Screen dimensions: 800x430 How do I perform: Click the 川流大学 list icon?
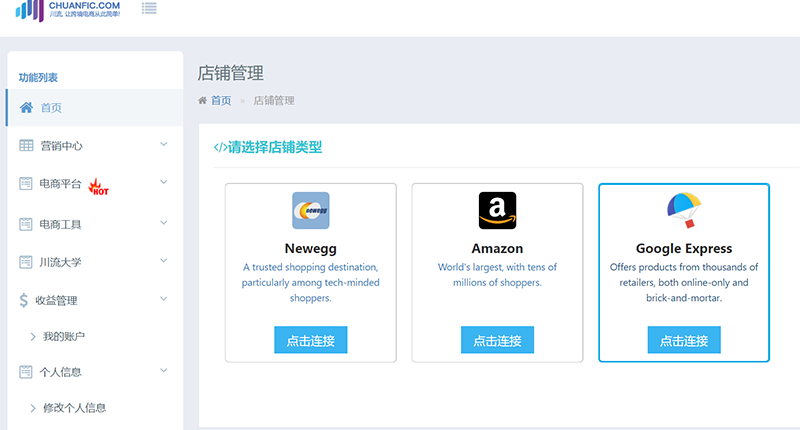[26, 262]
